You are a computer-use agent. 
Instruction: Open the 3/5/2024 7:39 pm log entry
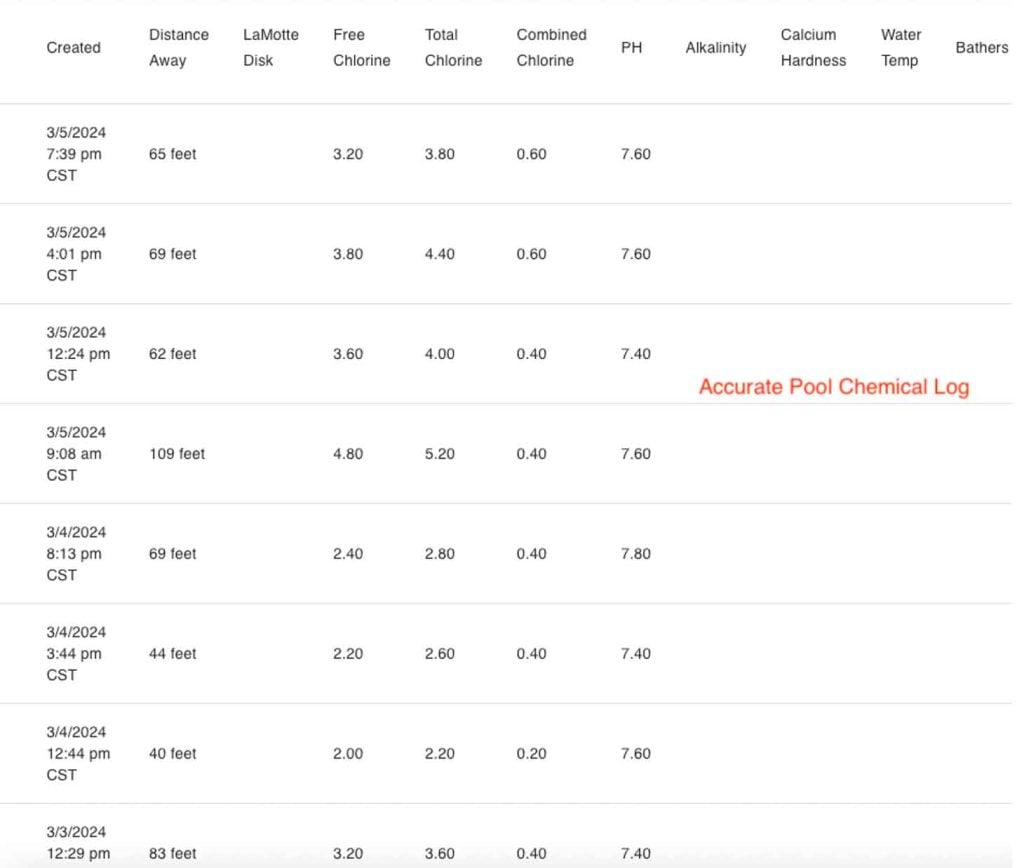tap(75, 154)
